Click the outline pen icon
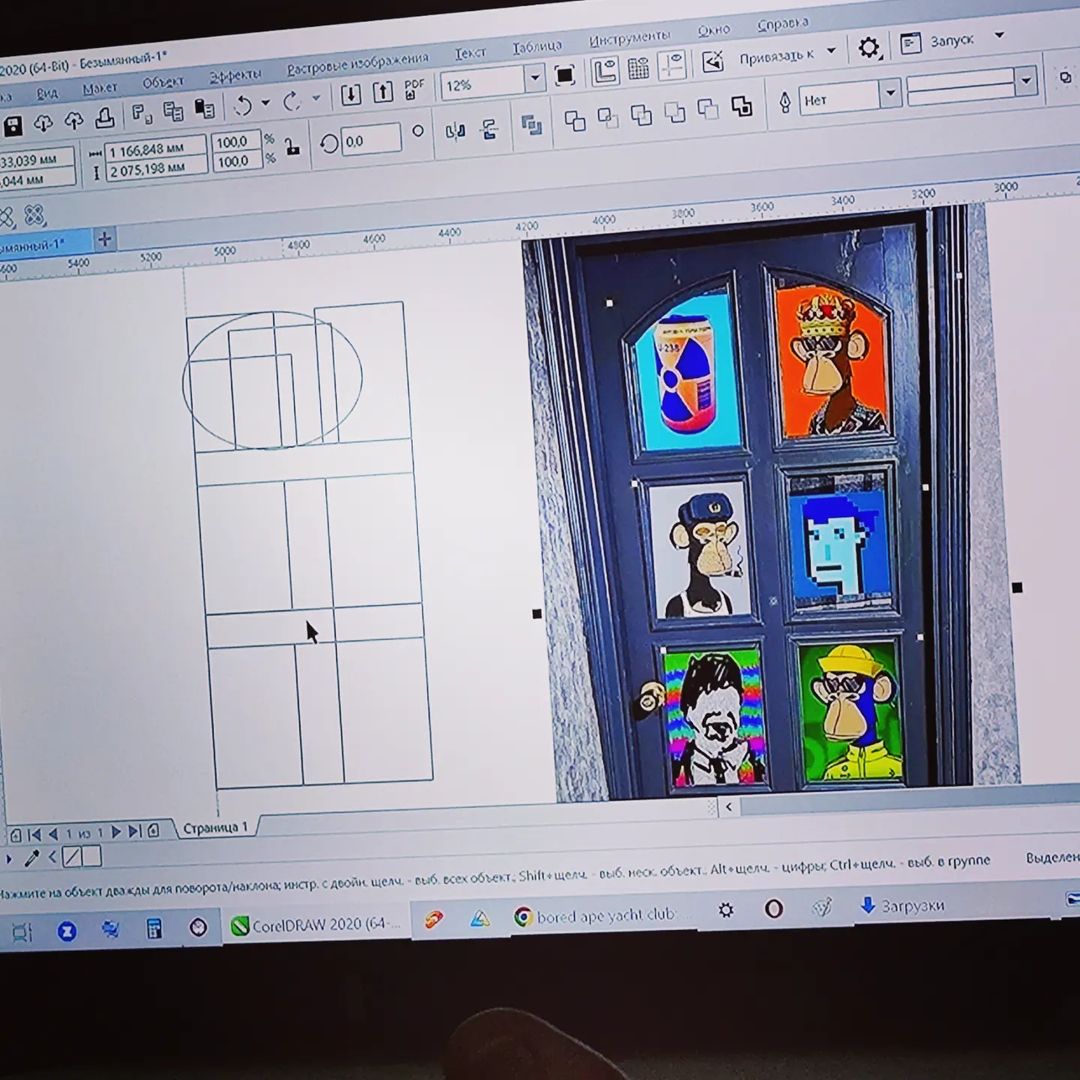Image resolution: width=1080 pixels, height=1080 pixels. point(785,103)
